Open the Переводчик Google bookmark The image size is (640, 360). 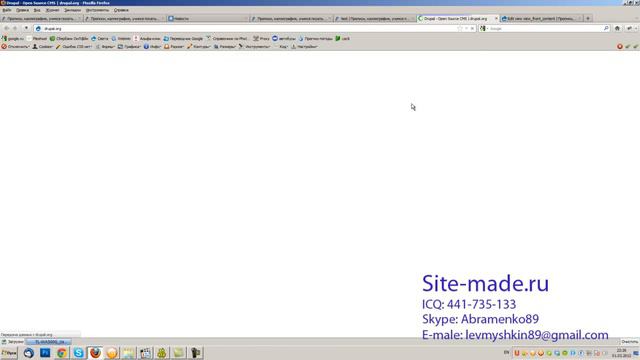pyautogui.click(x=183, y=38)
